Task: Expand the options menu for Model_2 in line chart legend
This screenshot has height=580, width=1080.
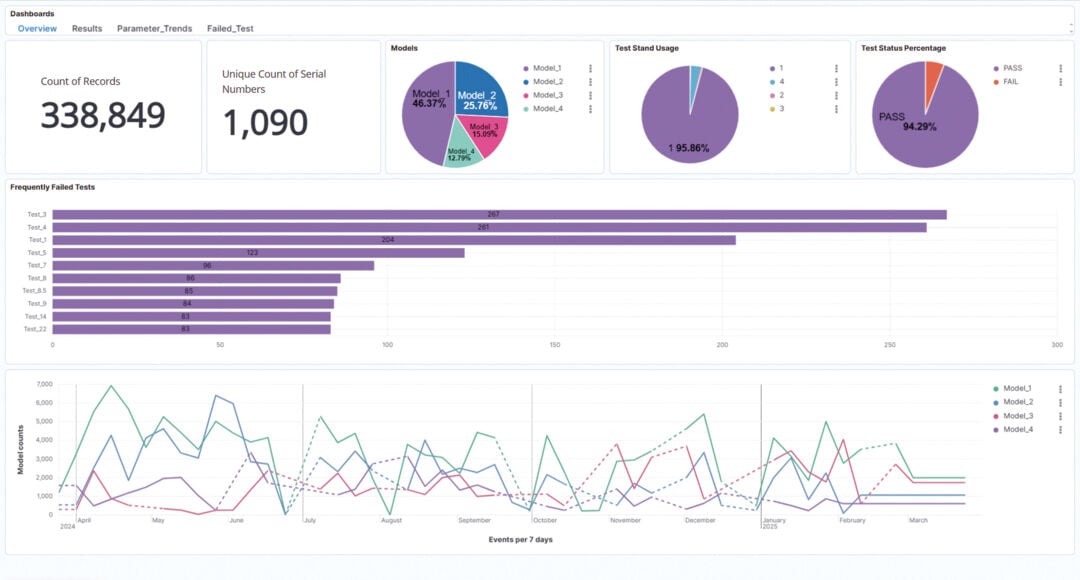Action: (x=1058, y=402)
